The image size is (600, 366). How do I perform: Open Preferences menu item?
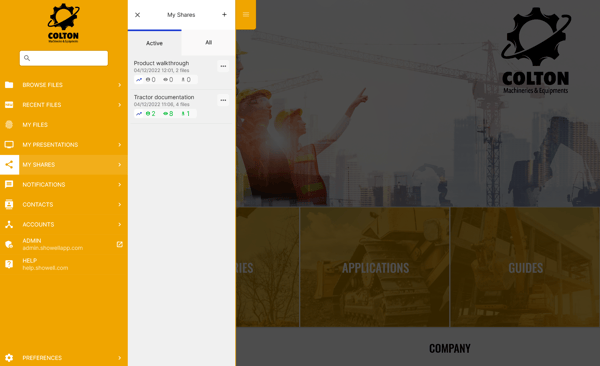click(64, 358)
